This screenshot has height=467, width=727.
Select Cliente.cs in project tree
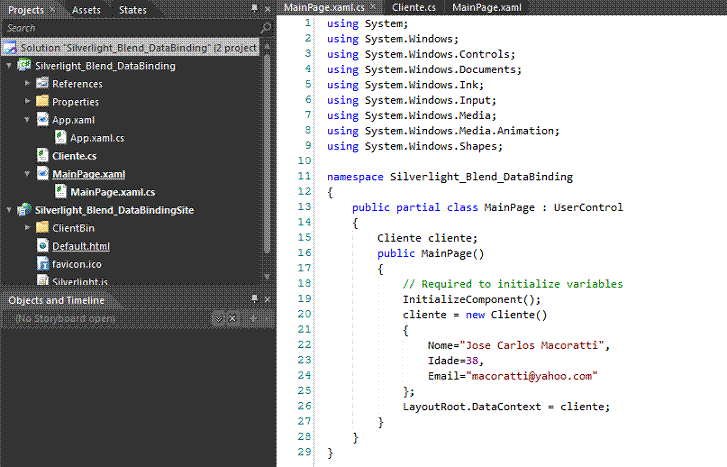[x=74, y=156]
